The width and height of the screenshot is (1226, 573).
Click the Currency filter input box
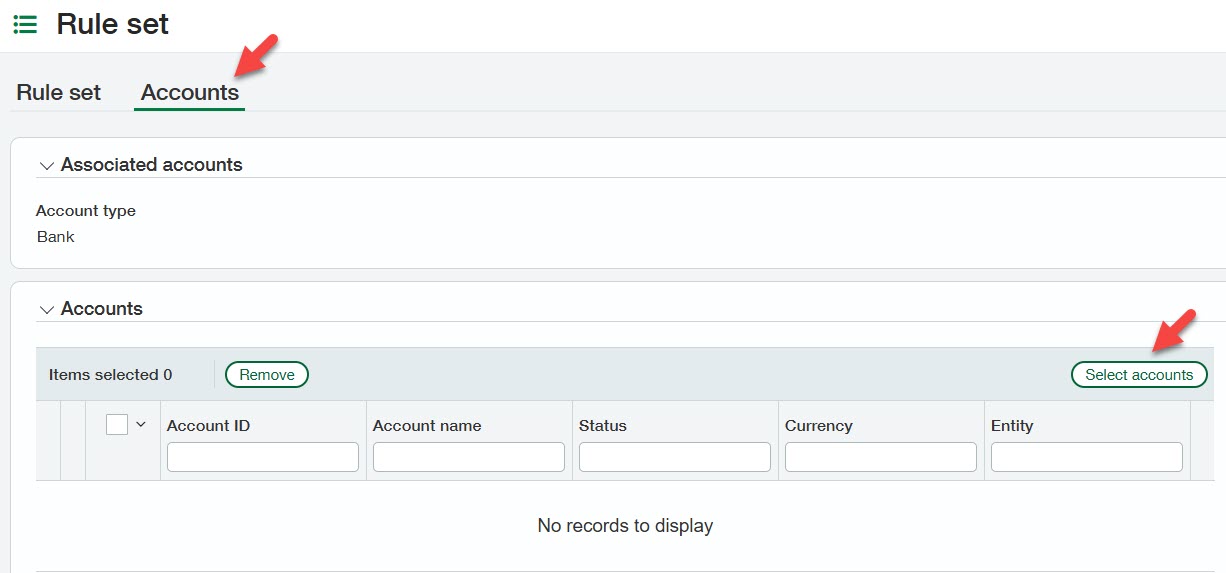coord(881,457)
